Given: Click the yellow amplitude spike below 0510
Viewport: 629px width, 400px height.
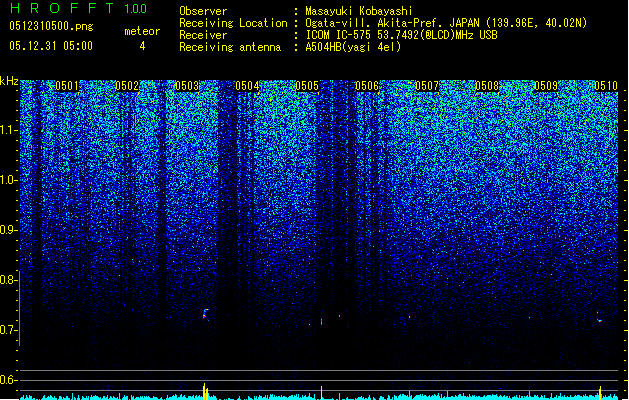Looking at the screenshot, I should (600, 393).
